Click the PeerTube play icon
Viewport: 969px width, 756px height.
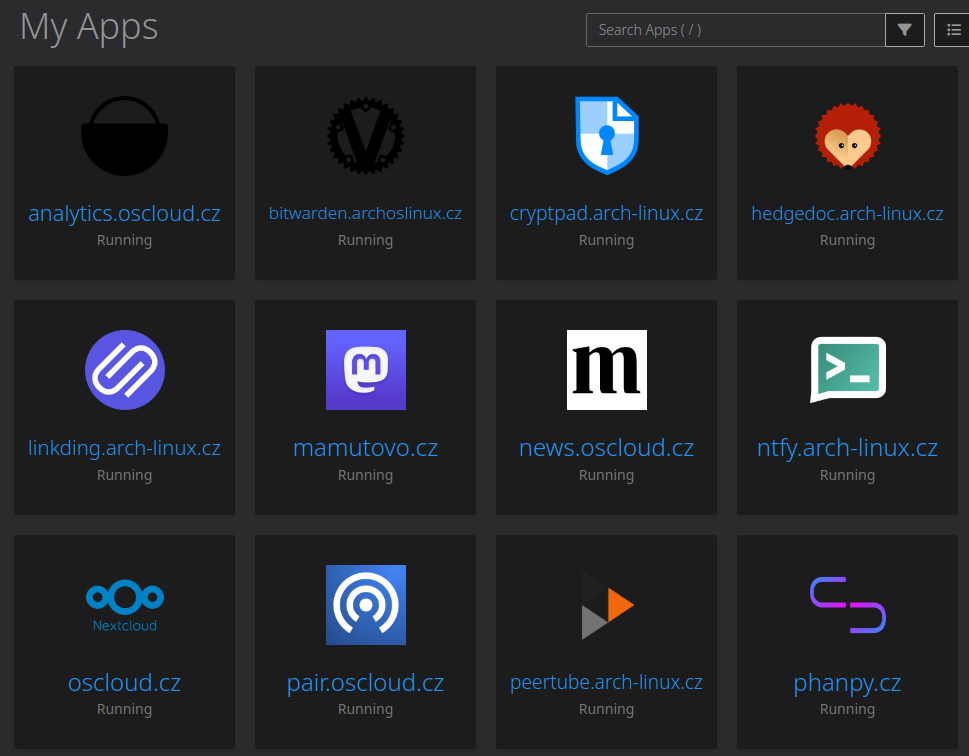click(606, 604)
